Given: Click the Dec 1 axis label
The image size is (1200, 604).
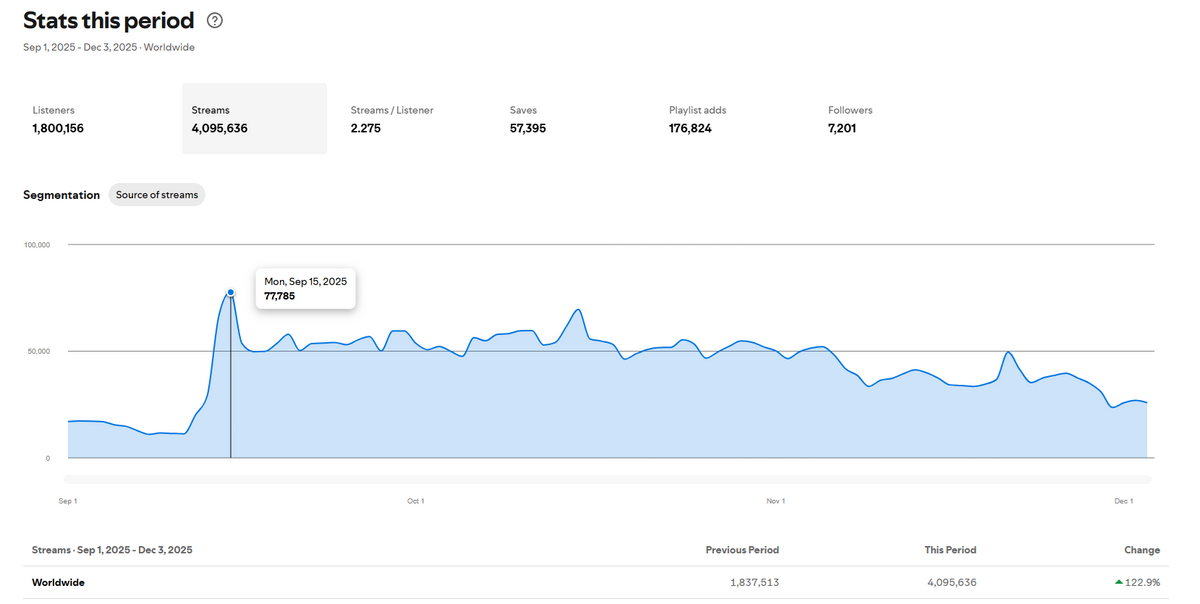Looking at the screenshot, I should 1123,501.
